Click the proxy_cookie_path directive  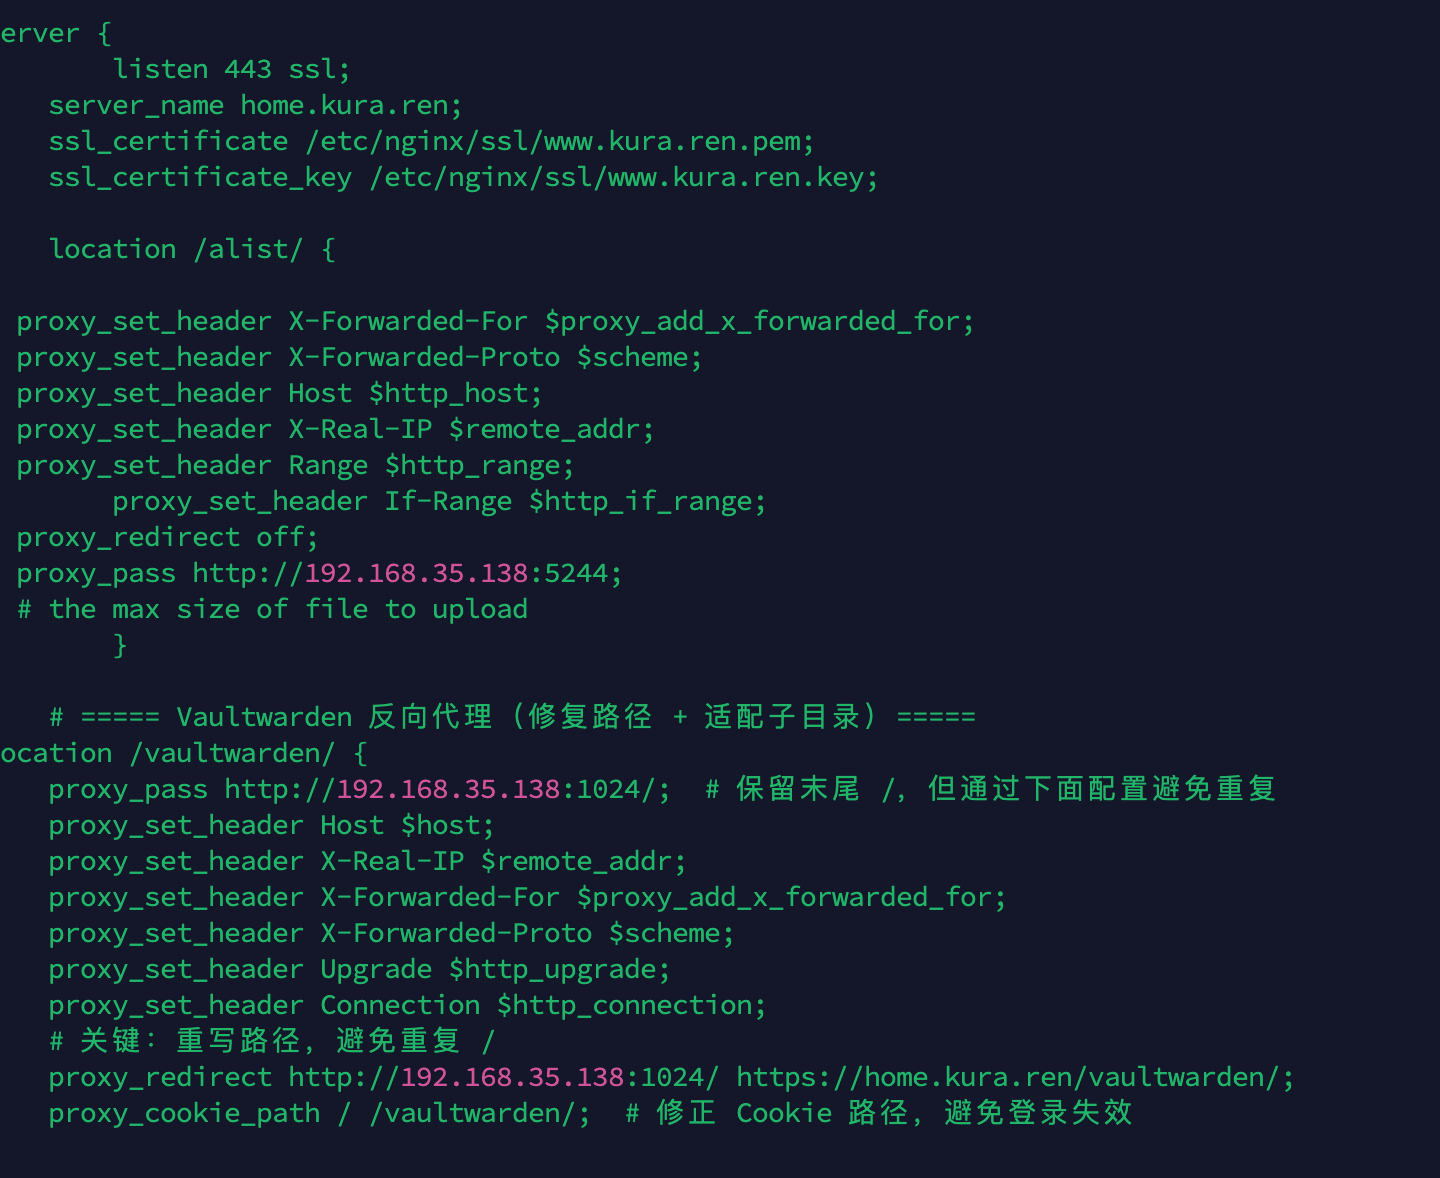coord(184,1113)
